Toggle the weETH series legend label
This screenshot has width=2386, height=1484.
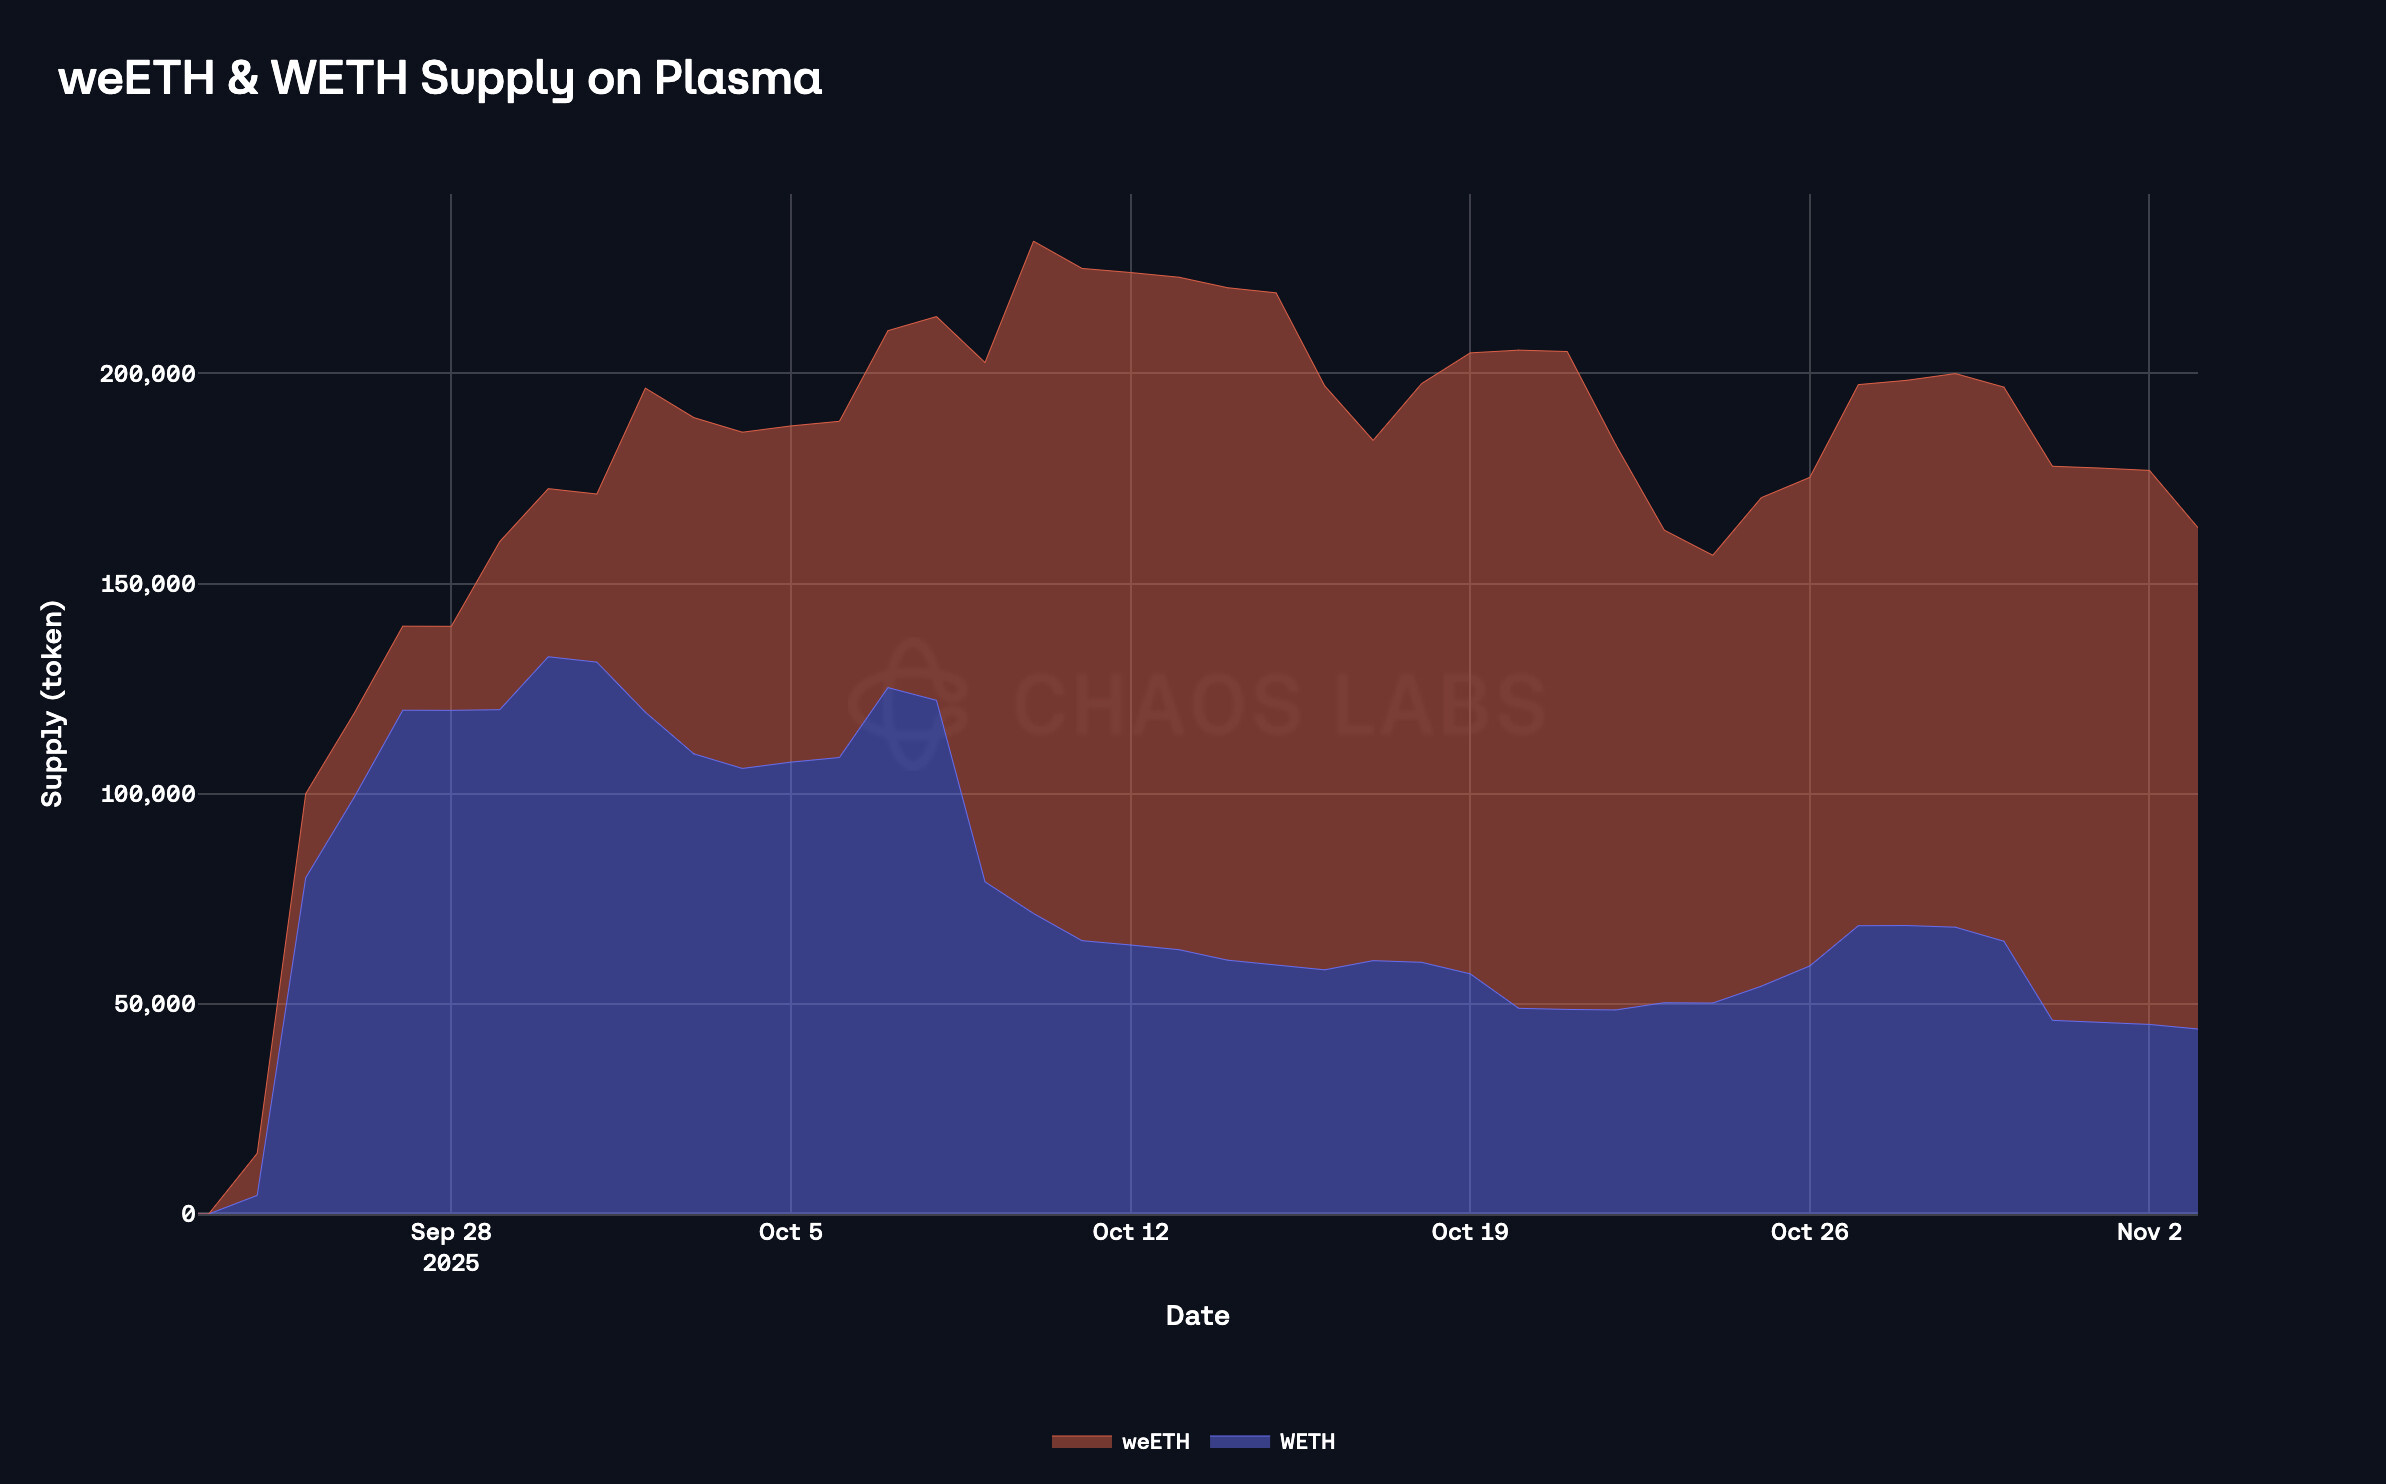click(x=1155, y=1441)
